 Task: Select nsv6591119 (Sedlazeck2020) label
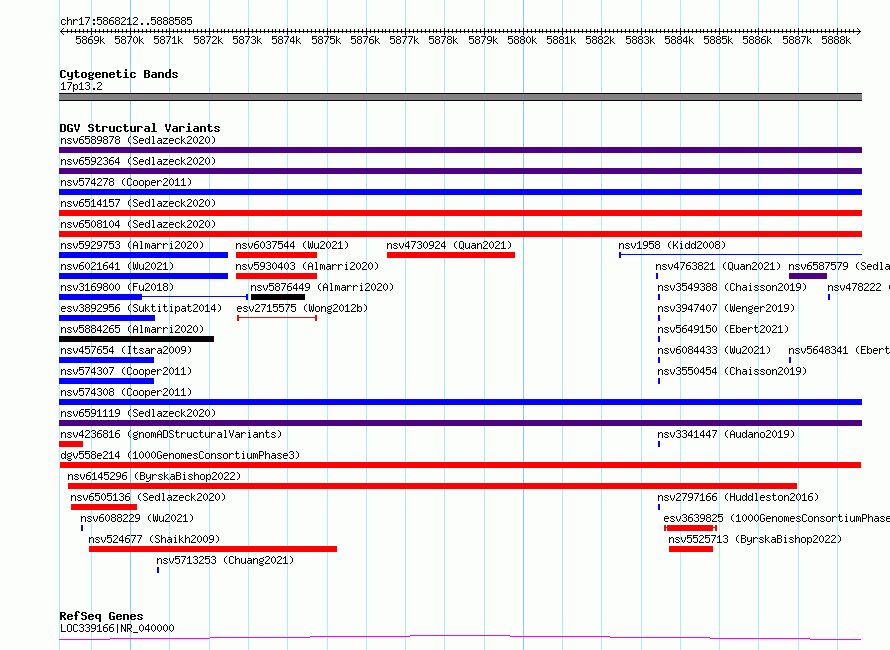tap(138, 413)
